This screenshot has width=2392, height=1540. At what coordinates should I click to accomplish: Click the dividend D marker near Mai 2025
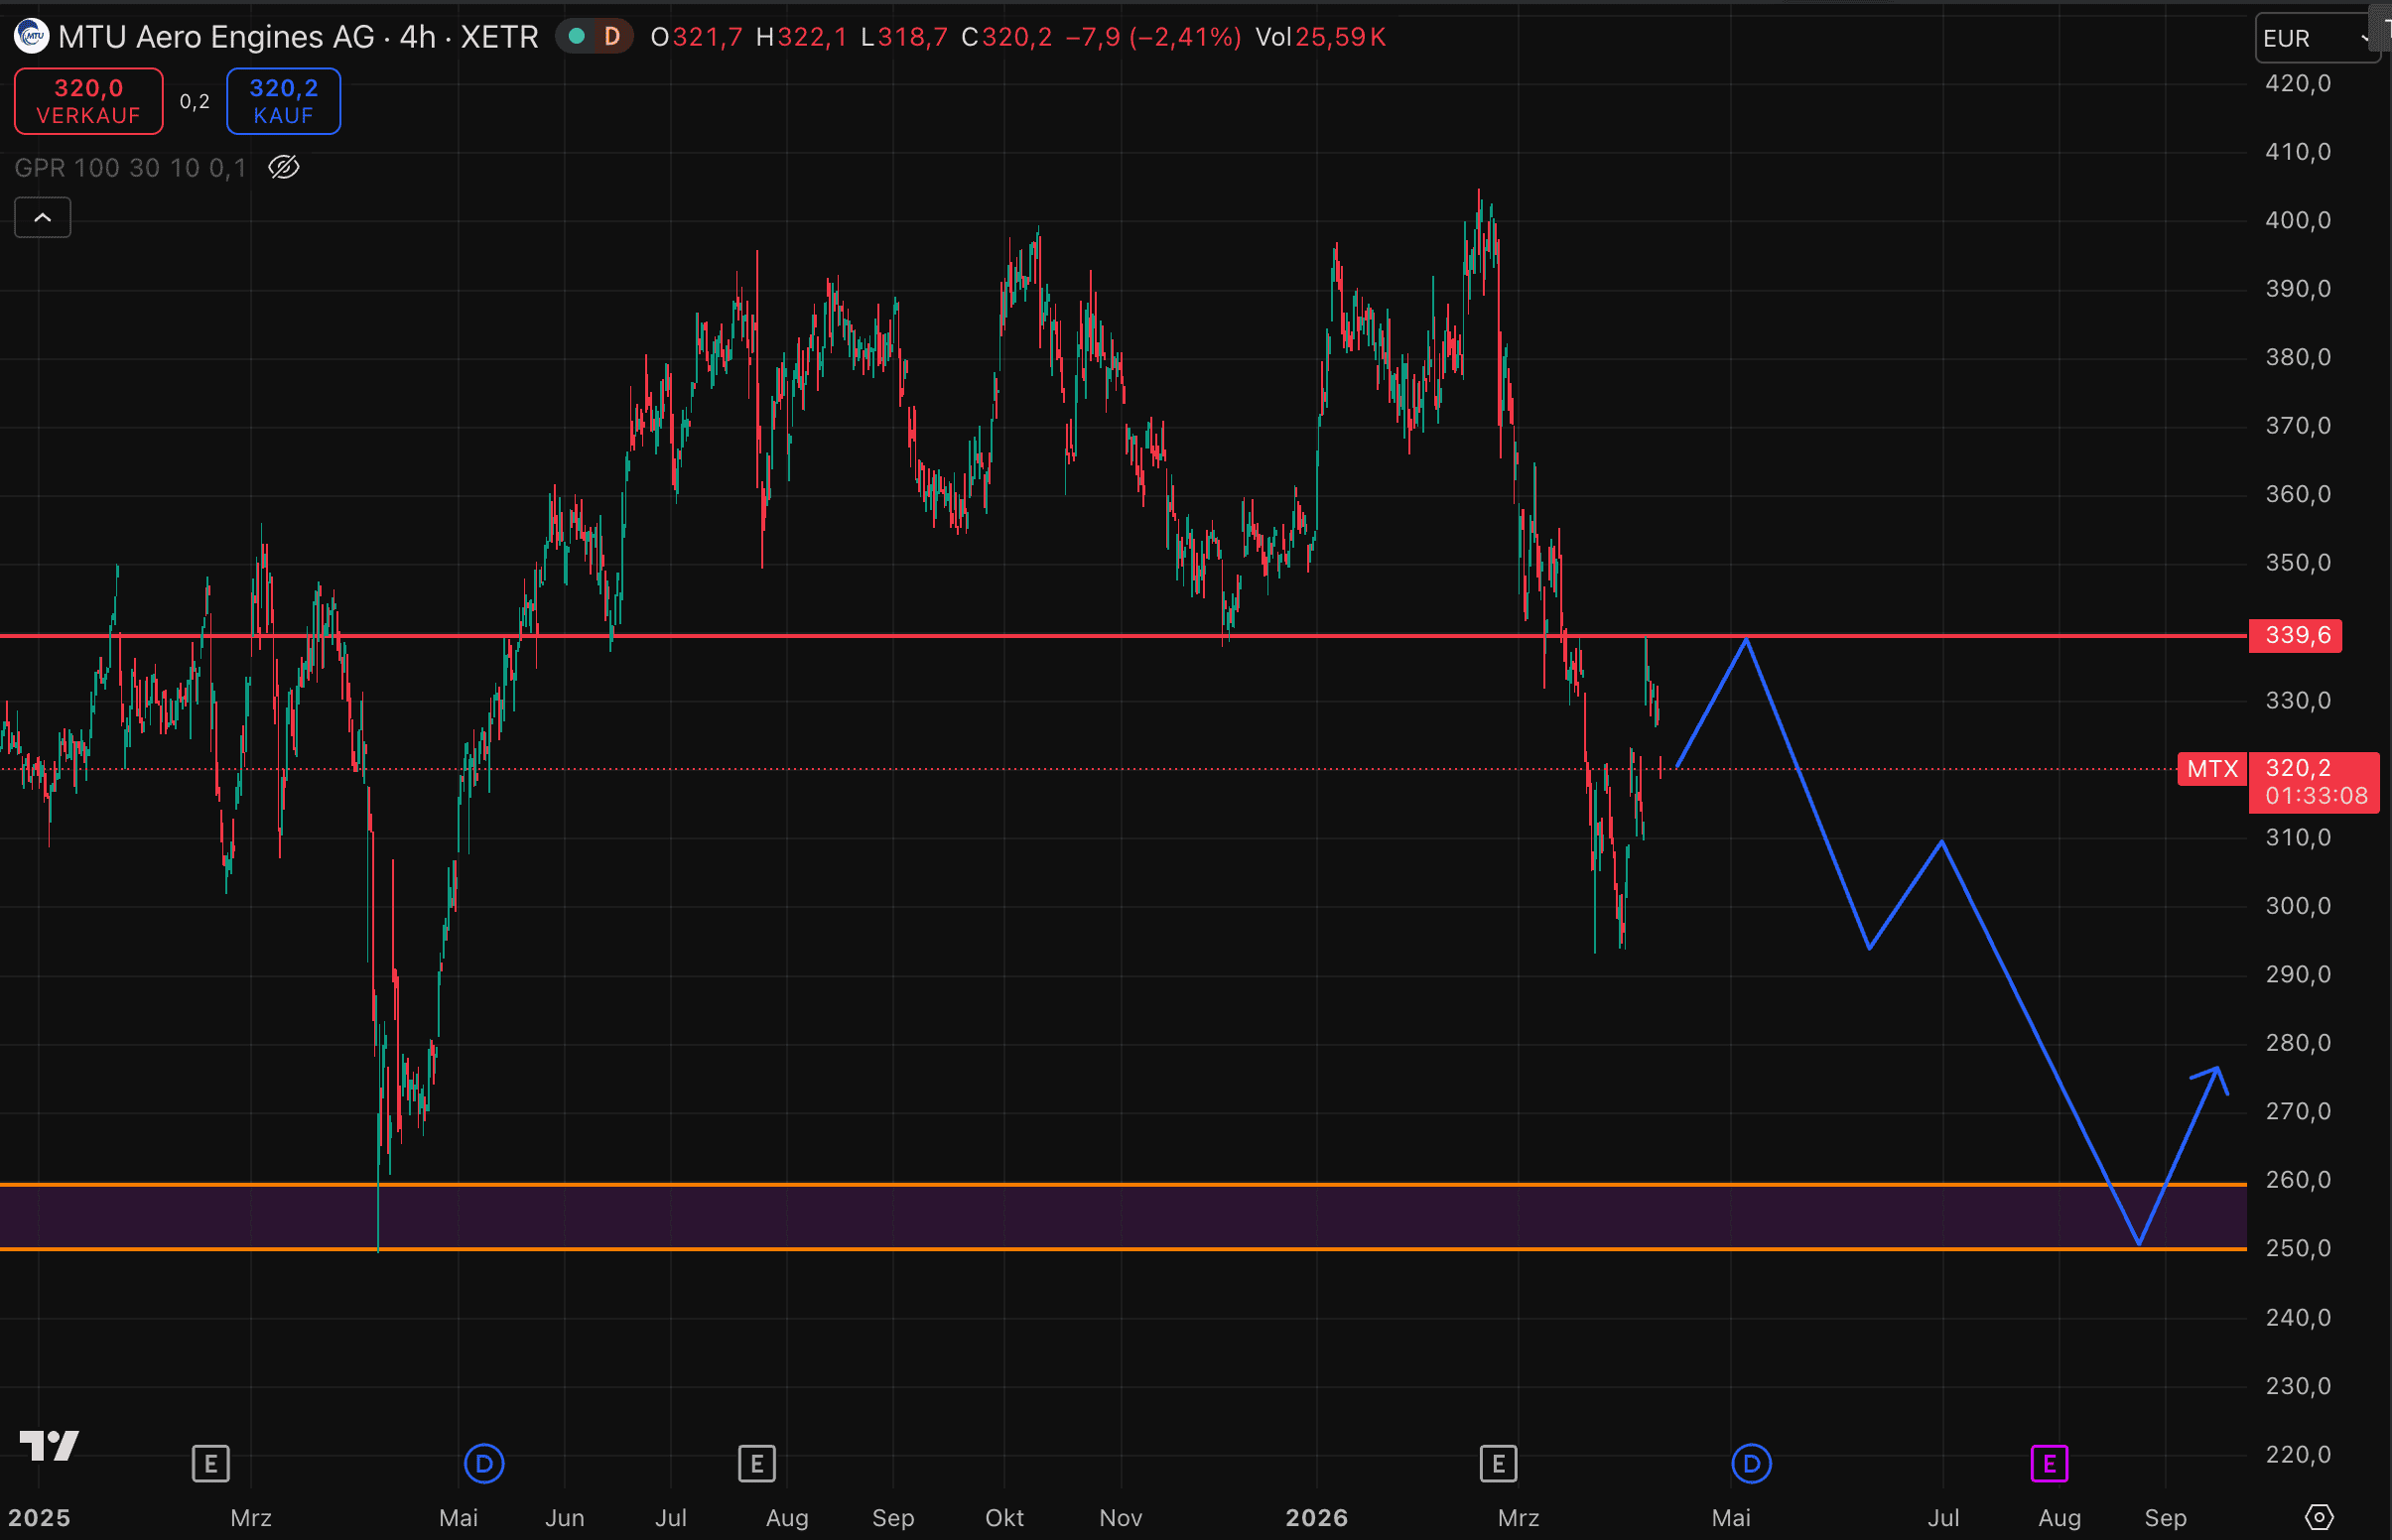click(x=484, y=1464)
